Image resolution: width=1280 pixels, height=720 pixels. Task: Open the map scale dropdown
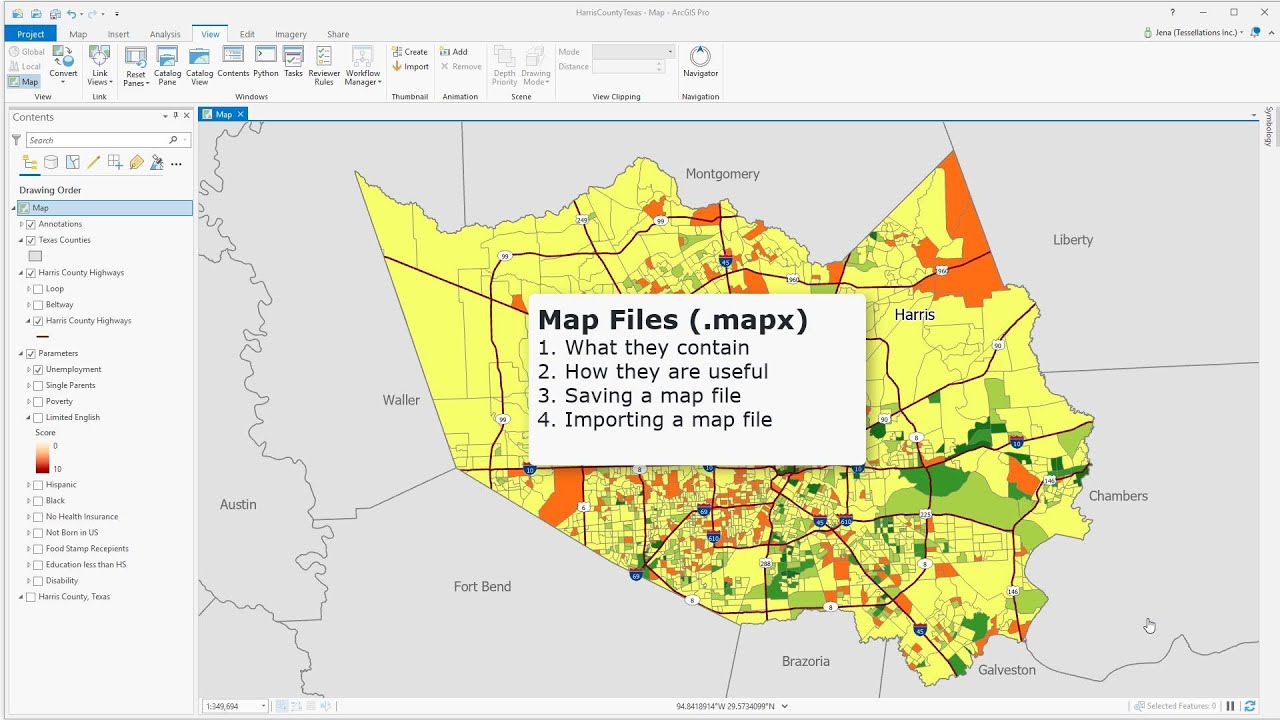coord(264,706)
